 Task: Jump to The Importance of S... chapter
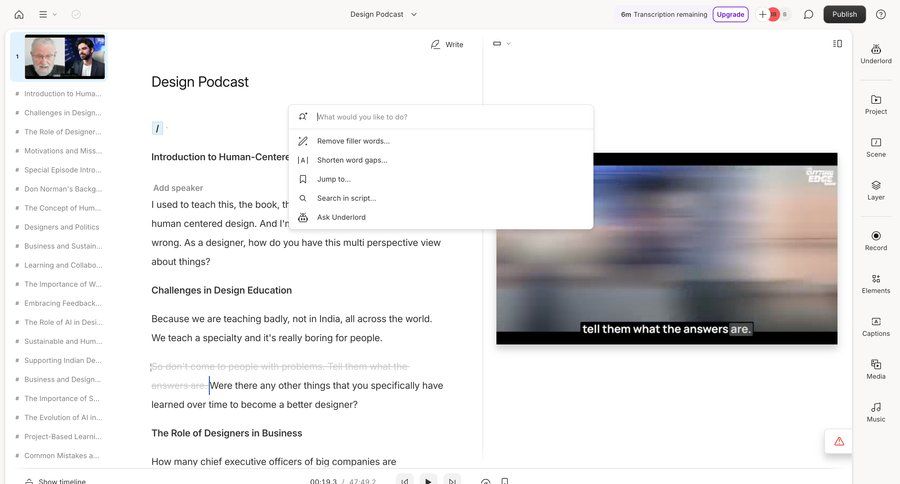(63, 398)
